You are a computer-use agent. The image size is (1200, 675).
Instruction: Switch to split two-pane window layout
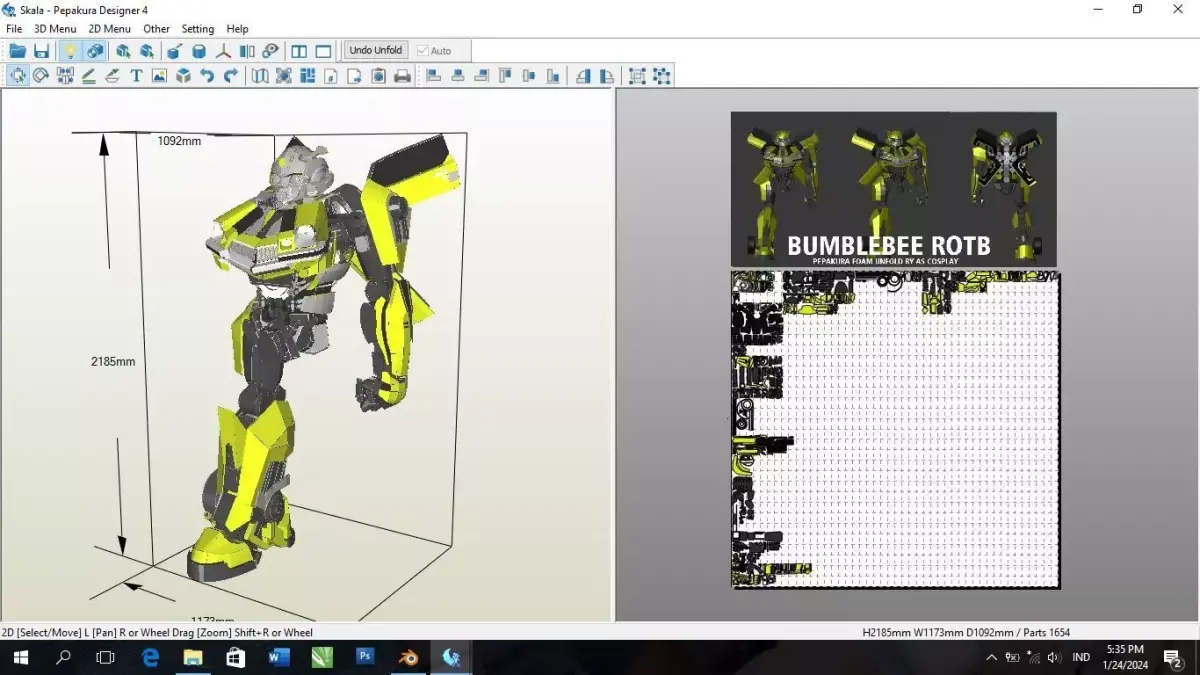299,50
